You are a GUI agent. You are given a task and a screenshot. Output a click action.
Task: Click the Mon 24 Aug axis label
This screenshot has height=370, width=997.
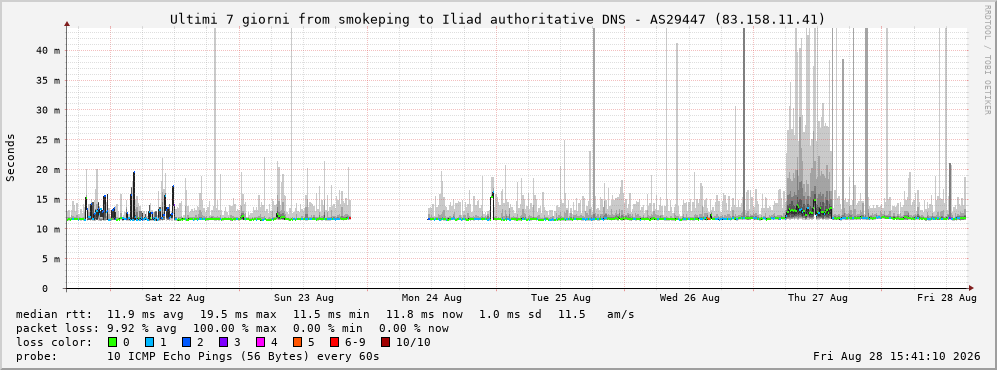tap(432, 298)
